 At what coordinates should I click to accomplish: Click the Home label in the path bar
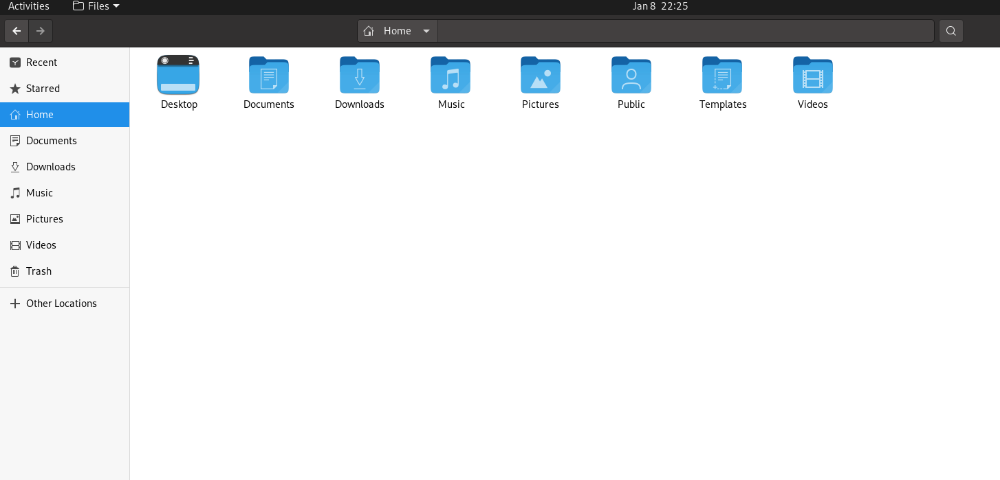(x=397, y=31)
